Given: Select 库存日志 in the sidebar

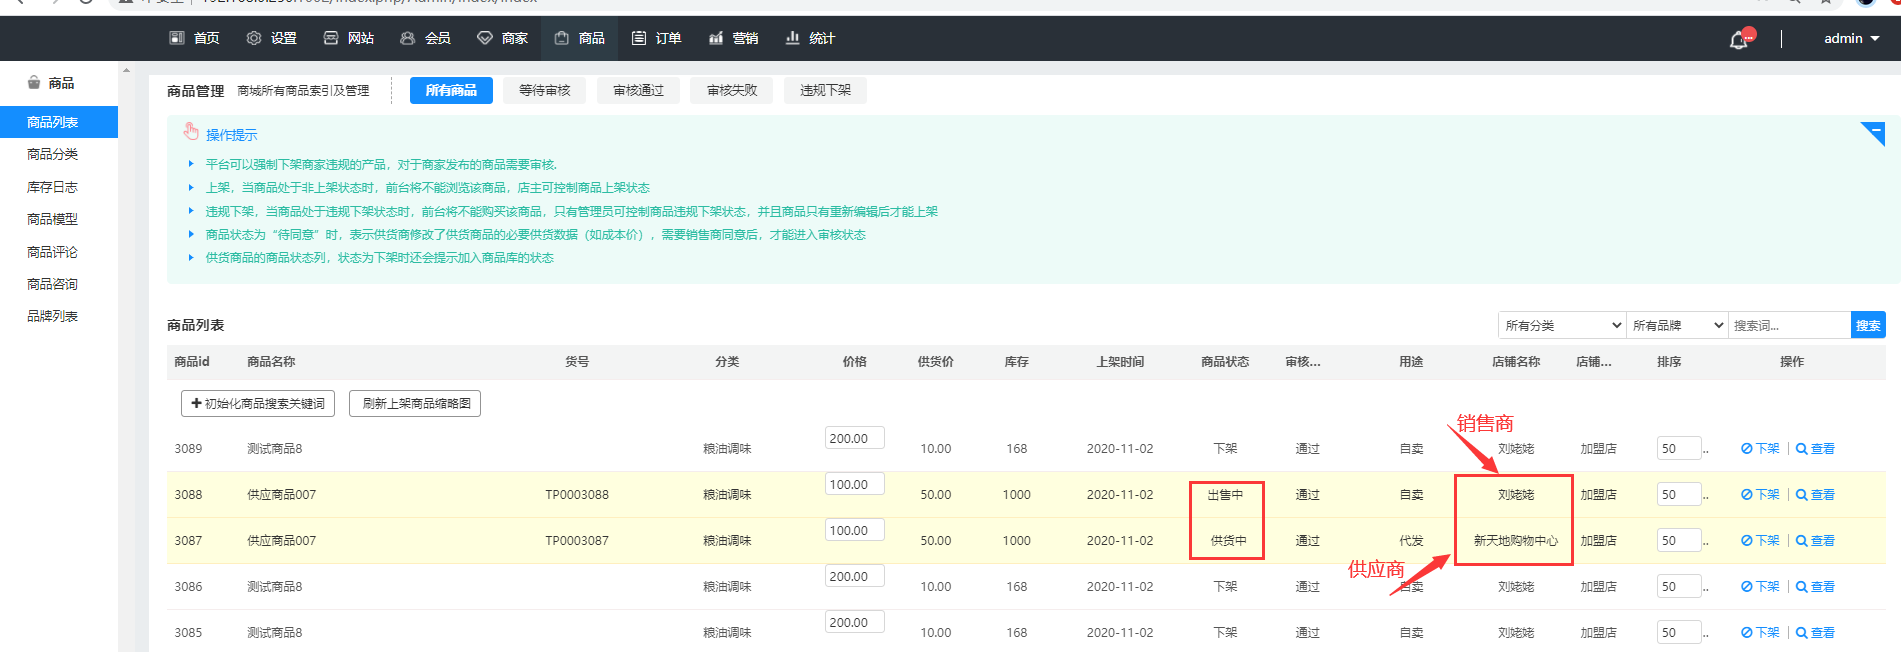Looking at the screenshot, I should (x=52, y=187).
